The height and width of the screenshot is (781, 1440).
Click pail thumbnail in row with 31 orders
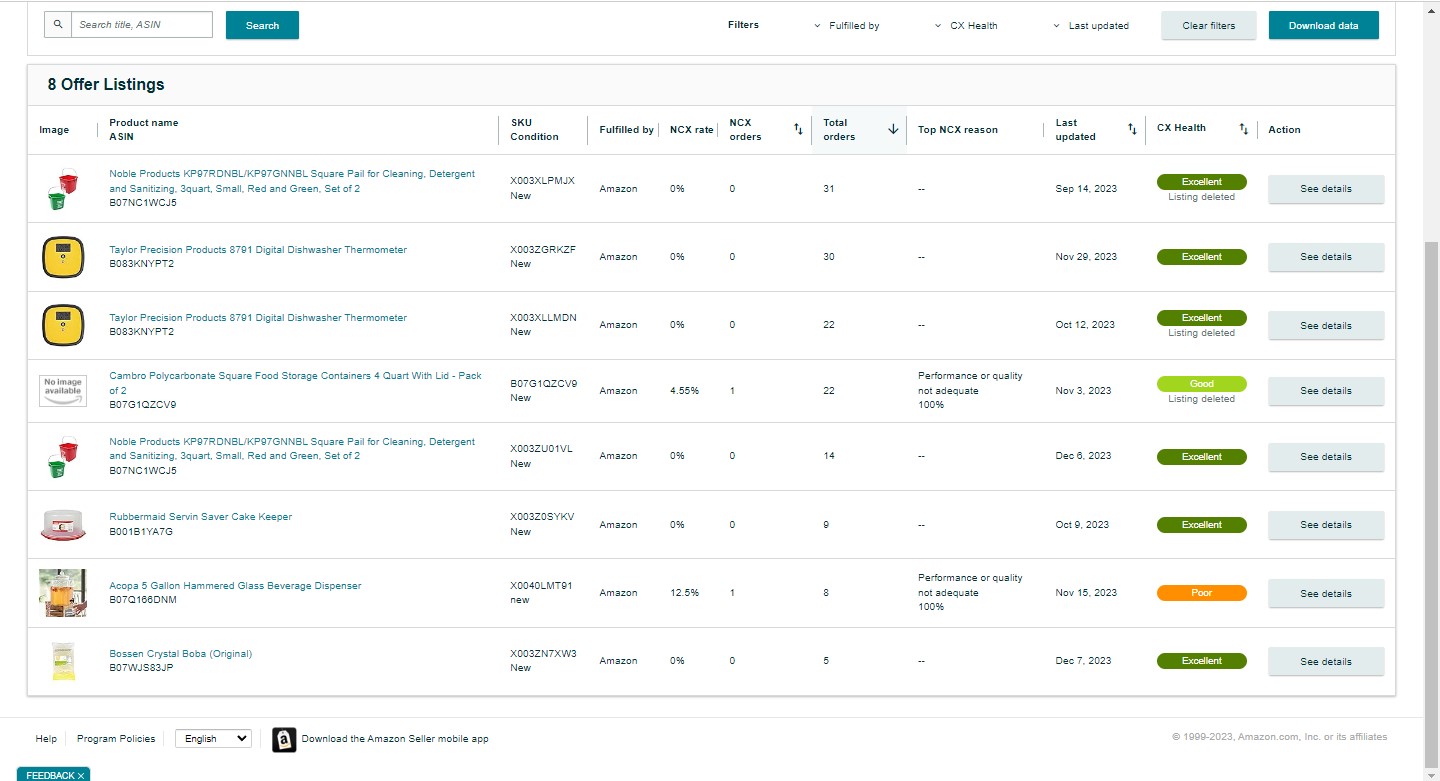point(63,189)
